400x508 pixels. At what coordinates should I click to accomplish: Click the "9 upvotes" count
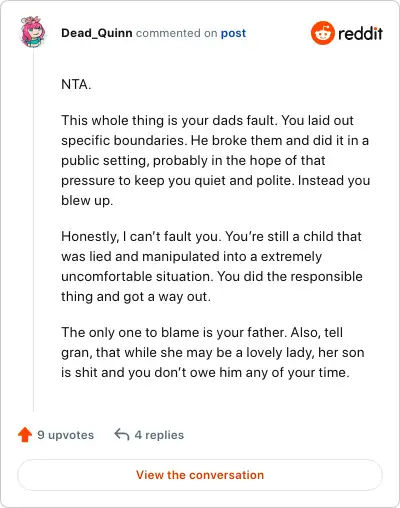65,435
